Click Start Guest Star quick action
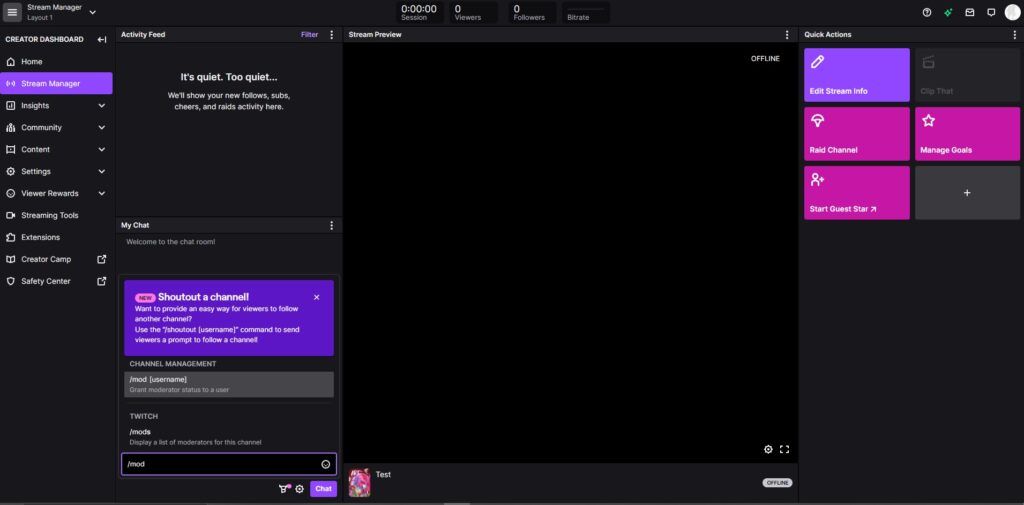Screen dimensions: 1024x505 click(x=856, y=193)
